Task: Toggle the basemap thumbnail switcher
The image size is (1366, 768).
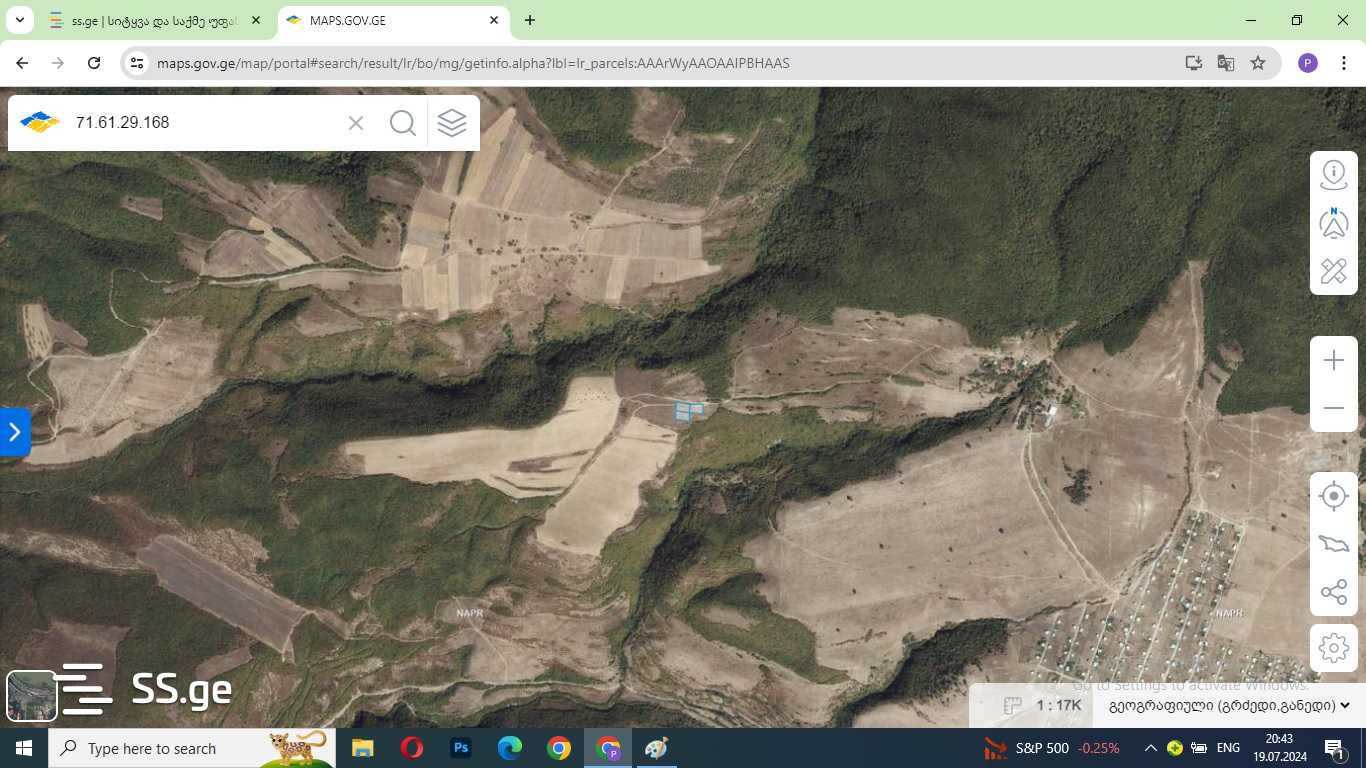Action: 31,695
